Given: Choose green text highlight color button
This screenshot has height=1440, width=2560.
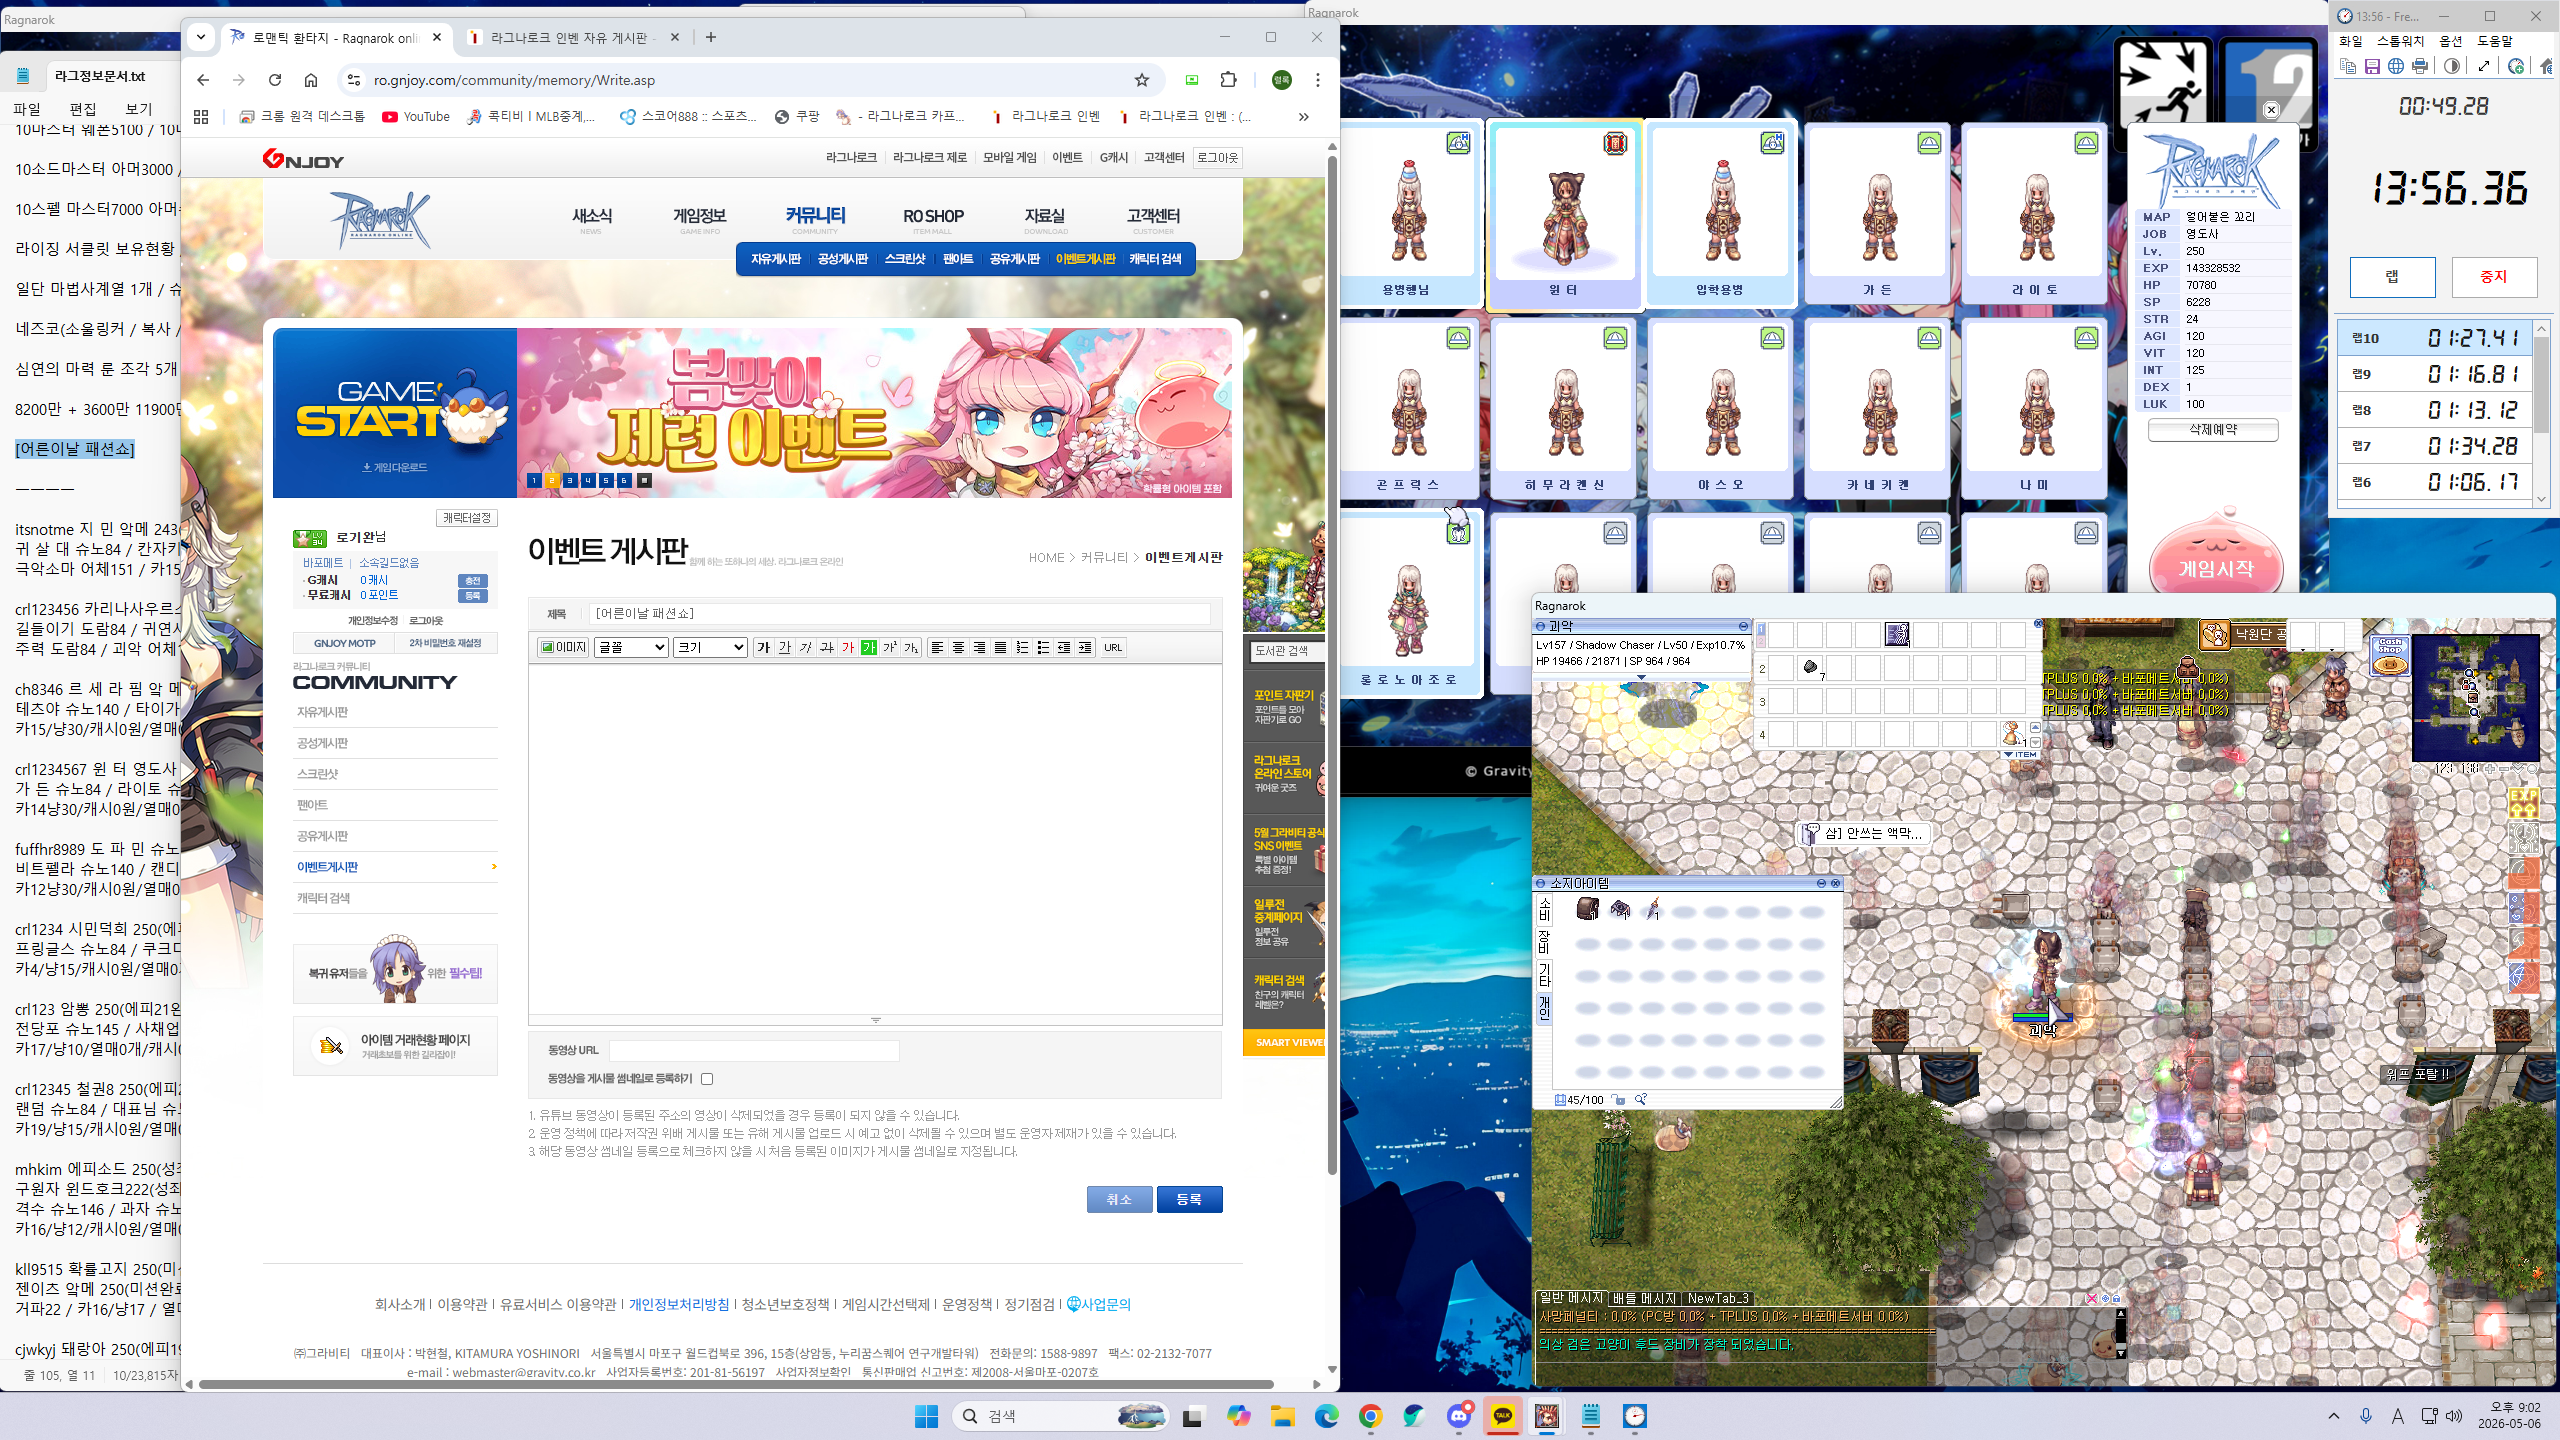Looking at the screenshot, I should pyautogui.click(x=869, y=648).
